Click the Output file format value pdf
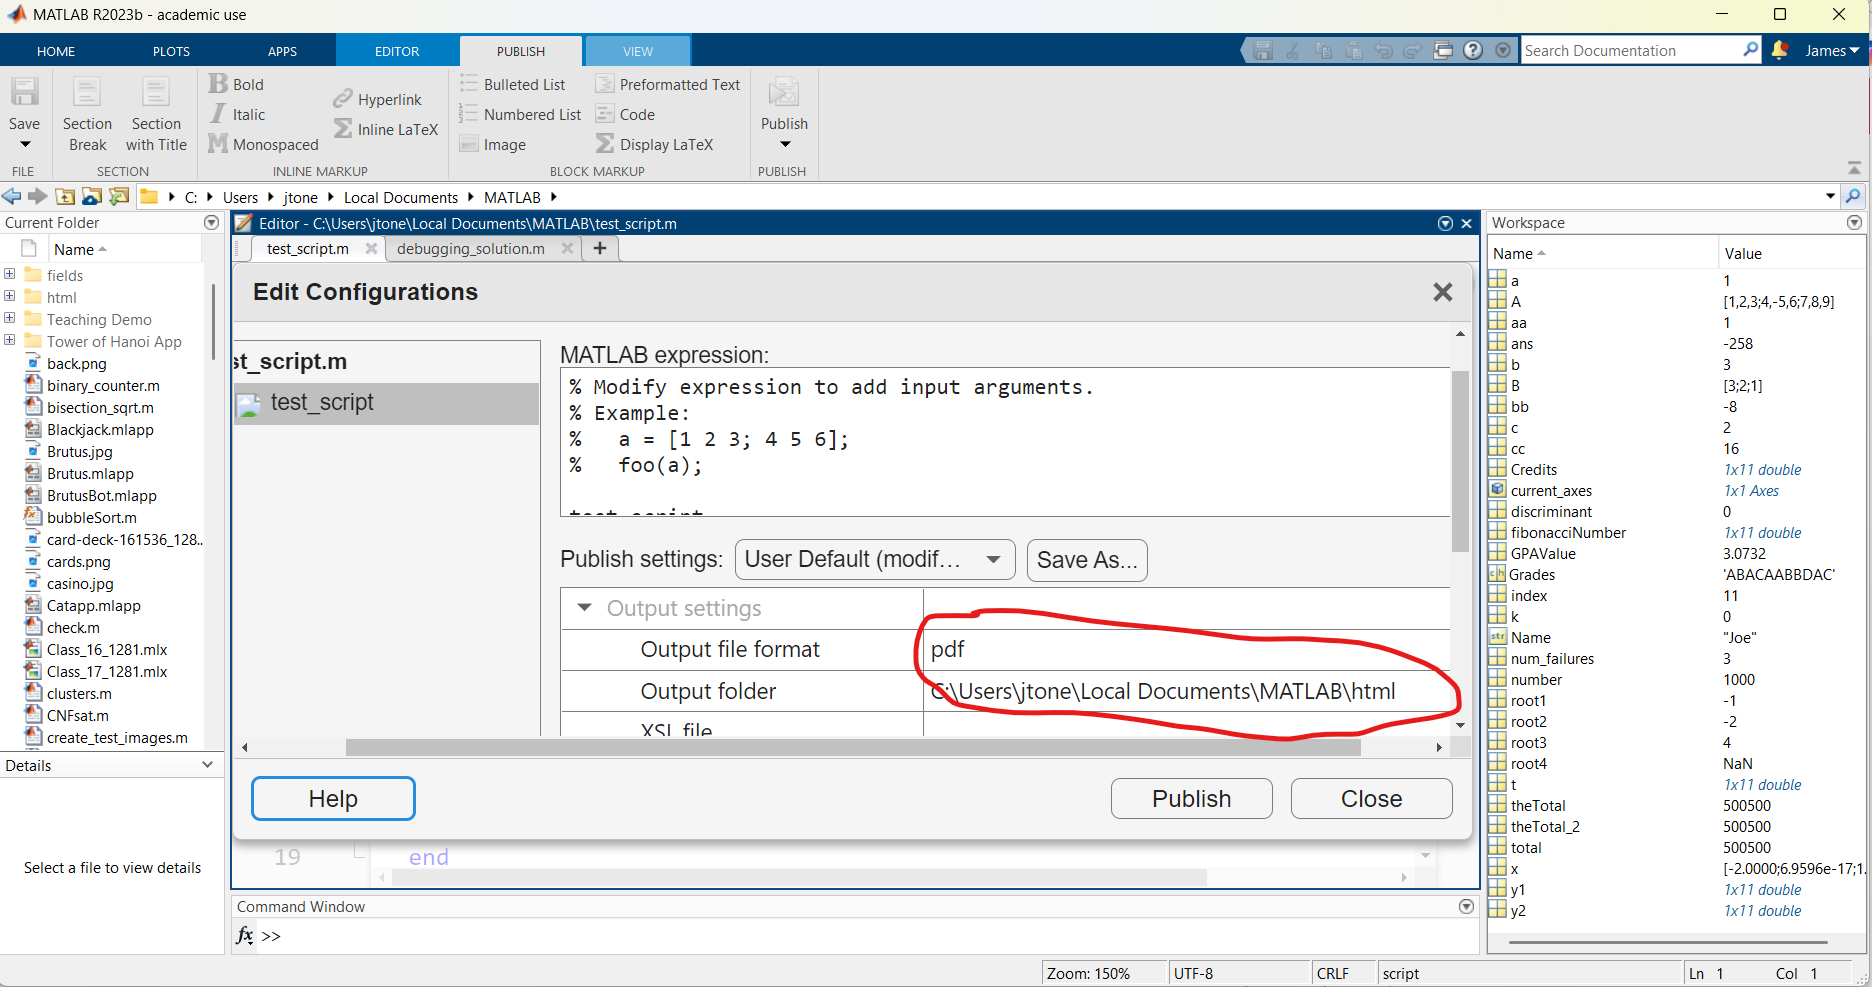The height and width of the screenshot is (987, 1872). tap(947, 650)
